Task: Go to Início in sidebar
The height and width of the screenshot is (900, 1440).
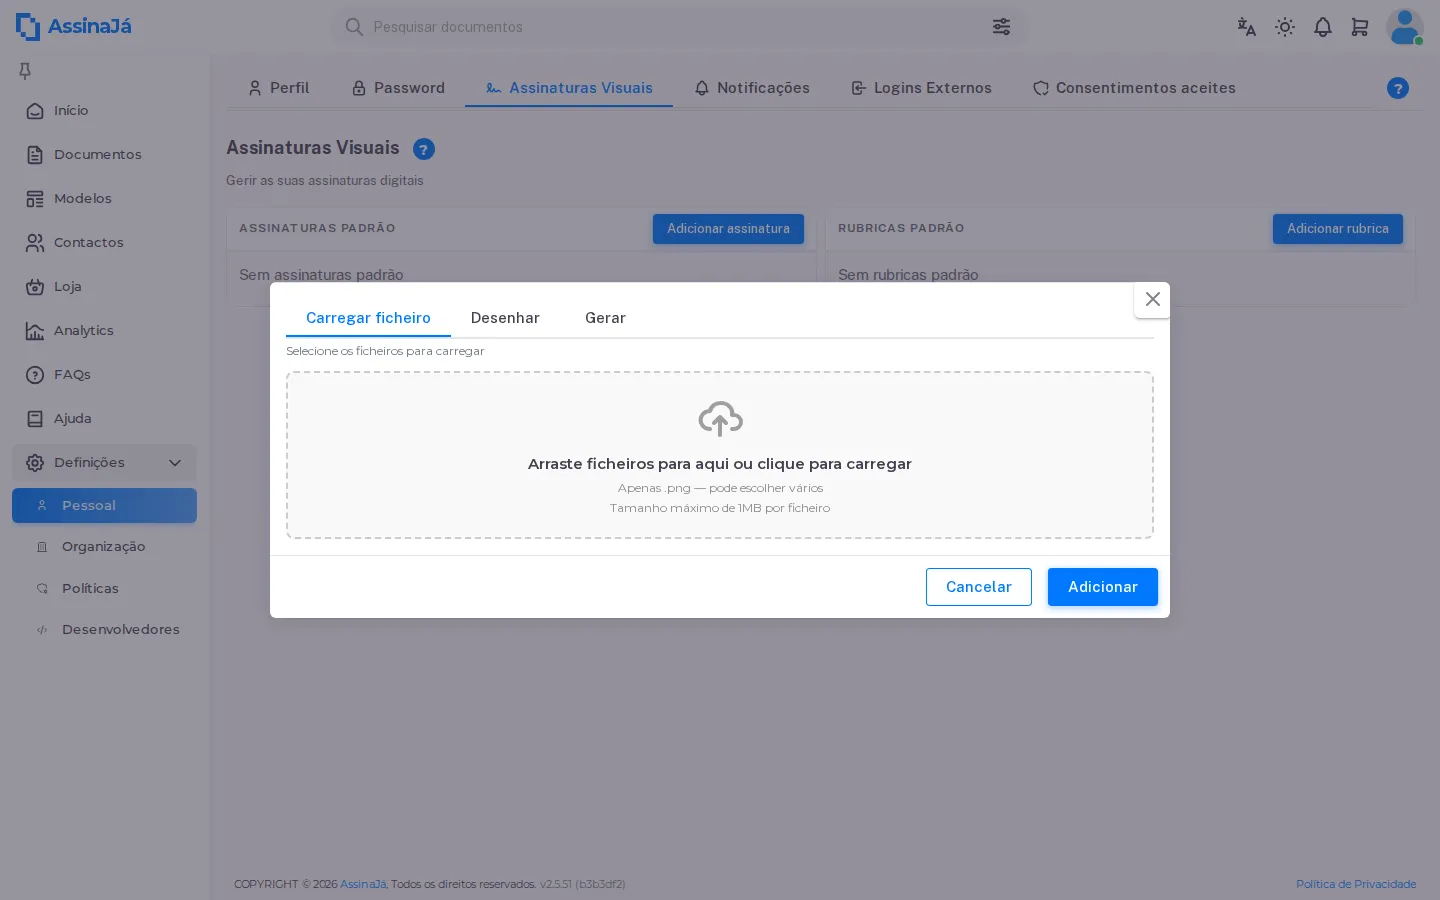Action: coord(104,111)
